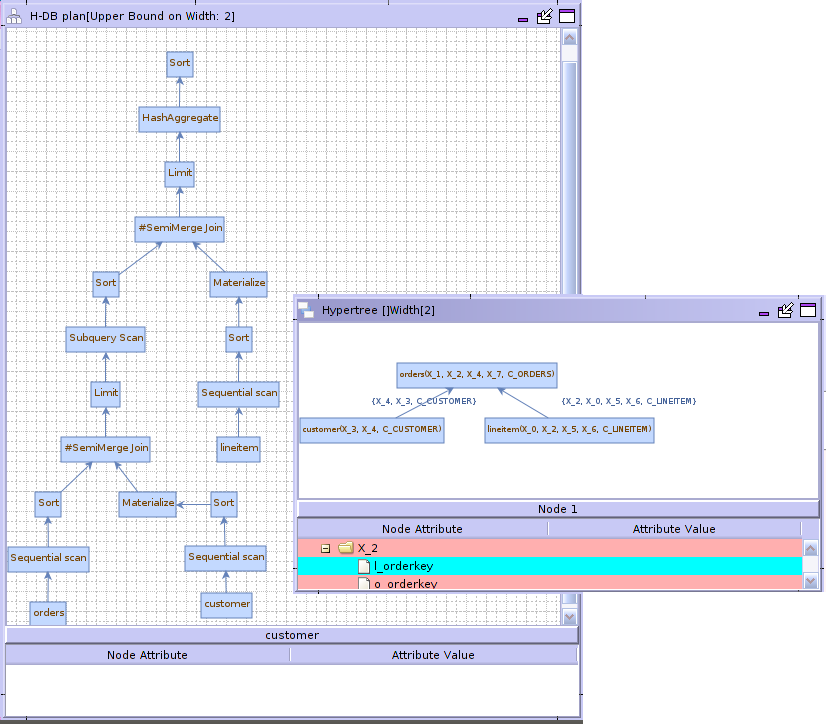
Task: Select the Limit node below HashAggregate
Action: coord(180,173)
